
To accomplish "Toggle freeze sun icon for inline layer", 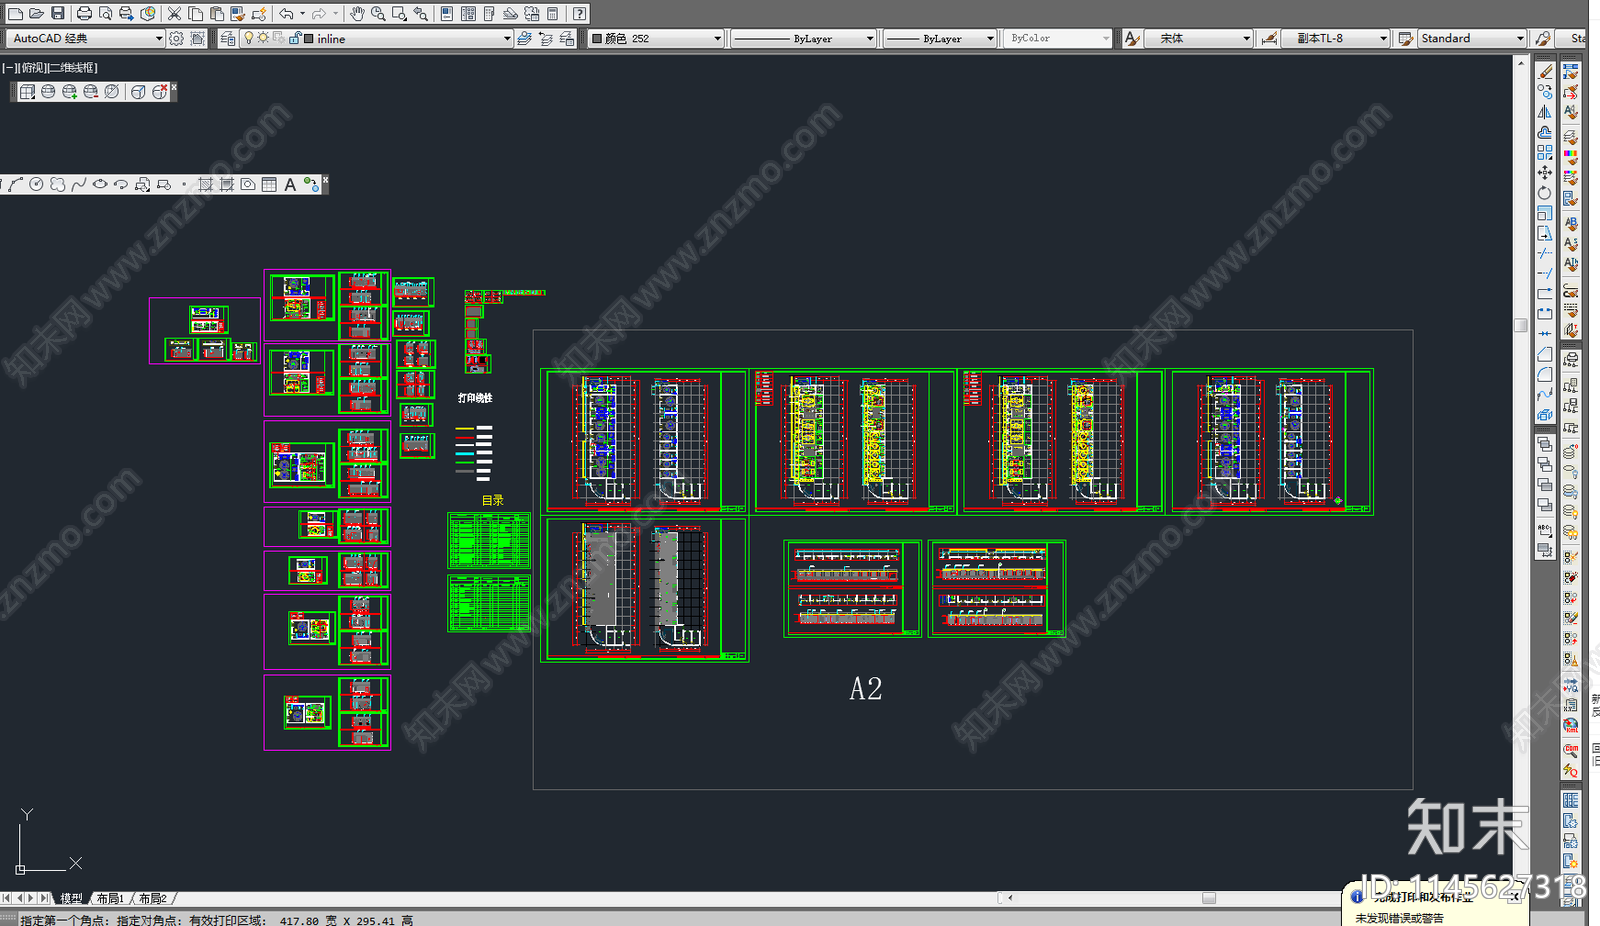I will [263, 38].
